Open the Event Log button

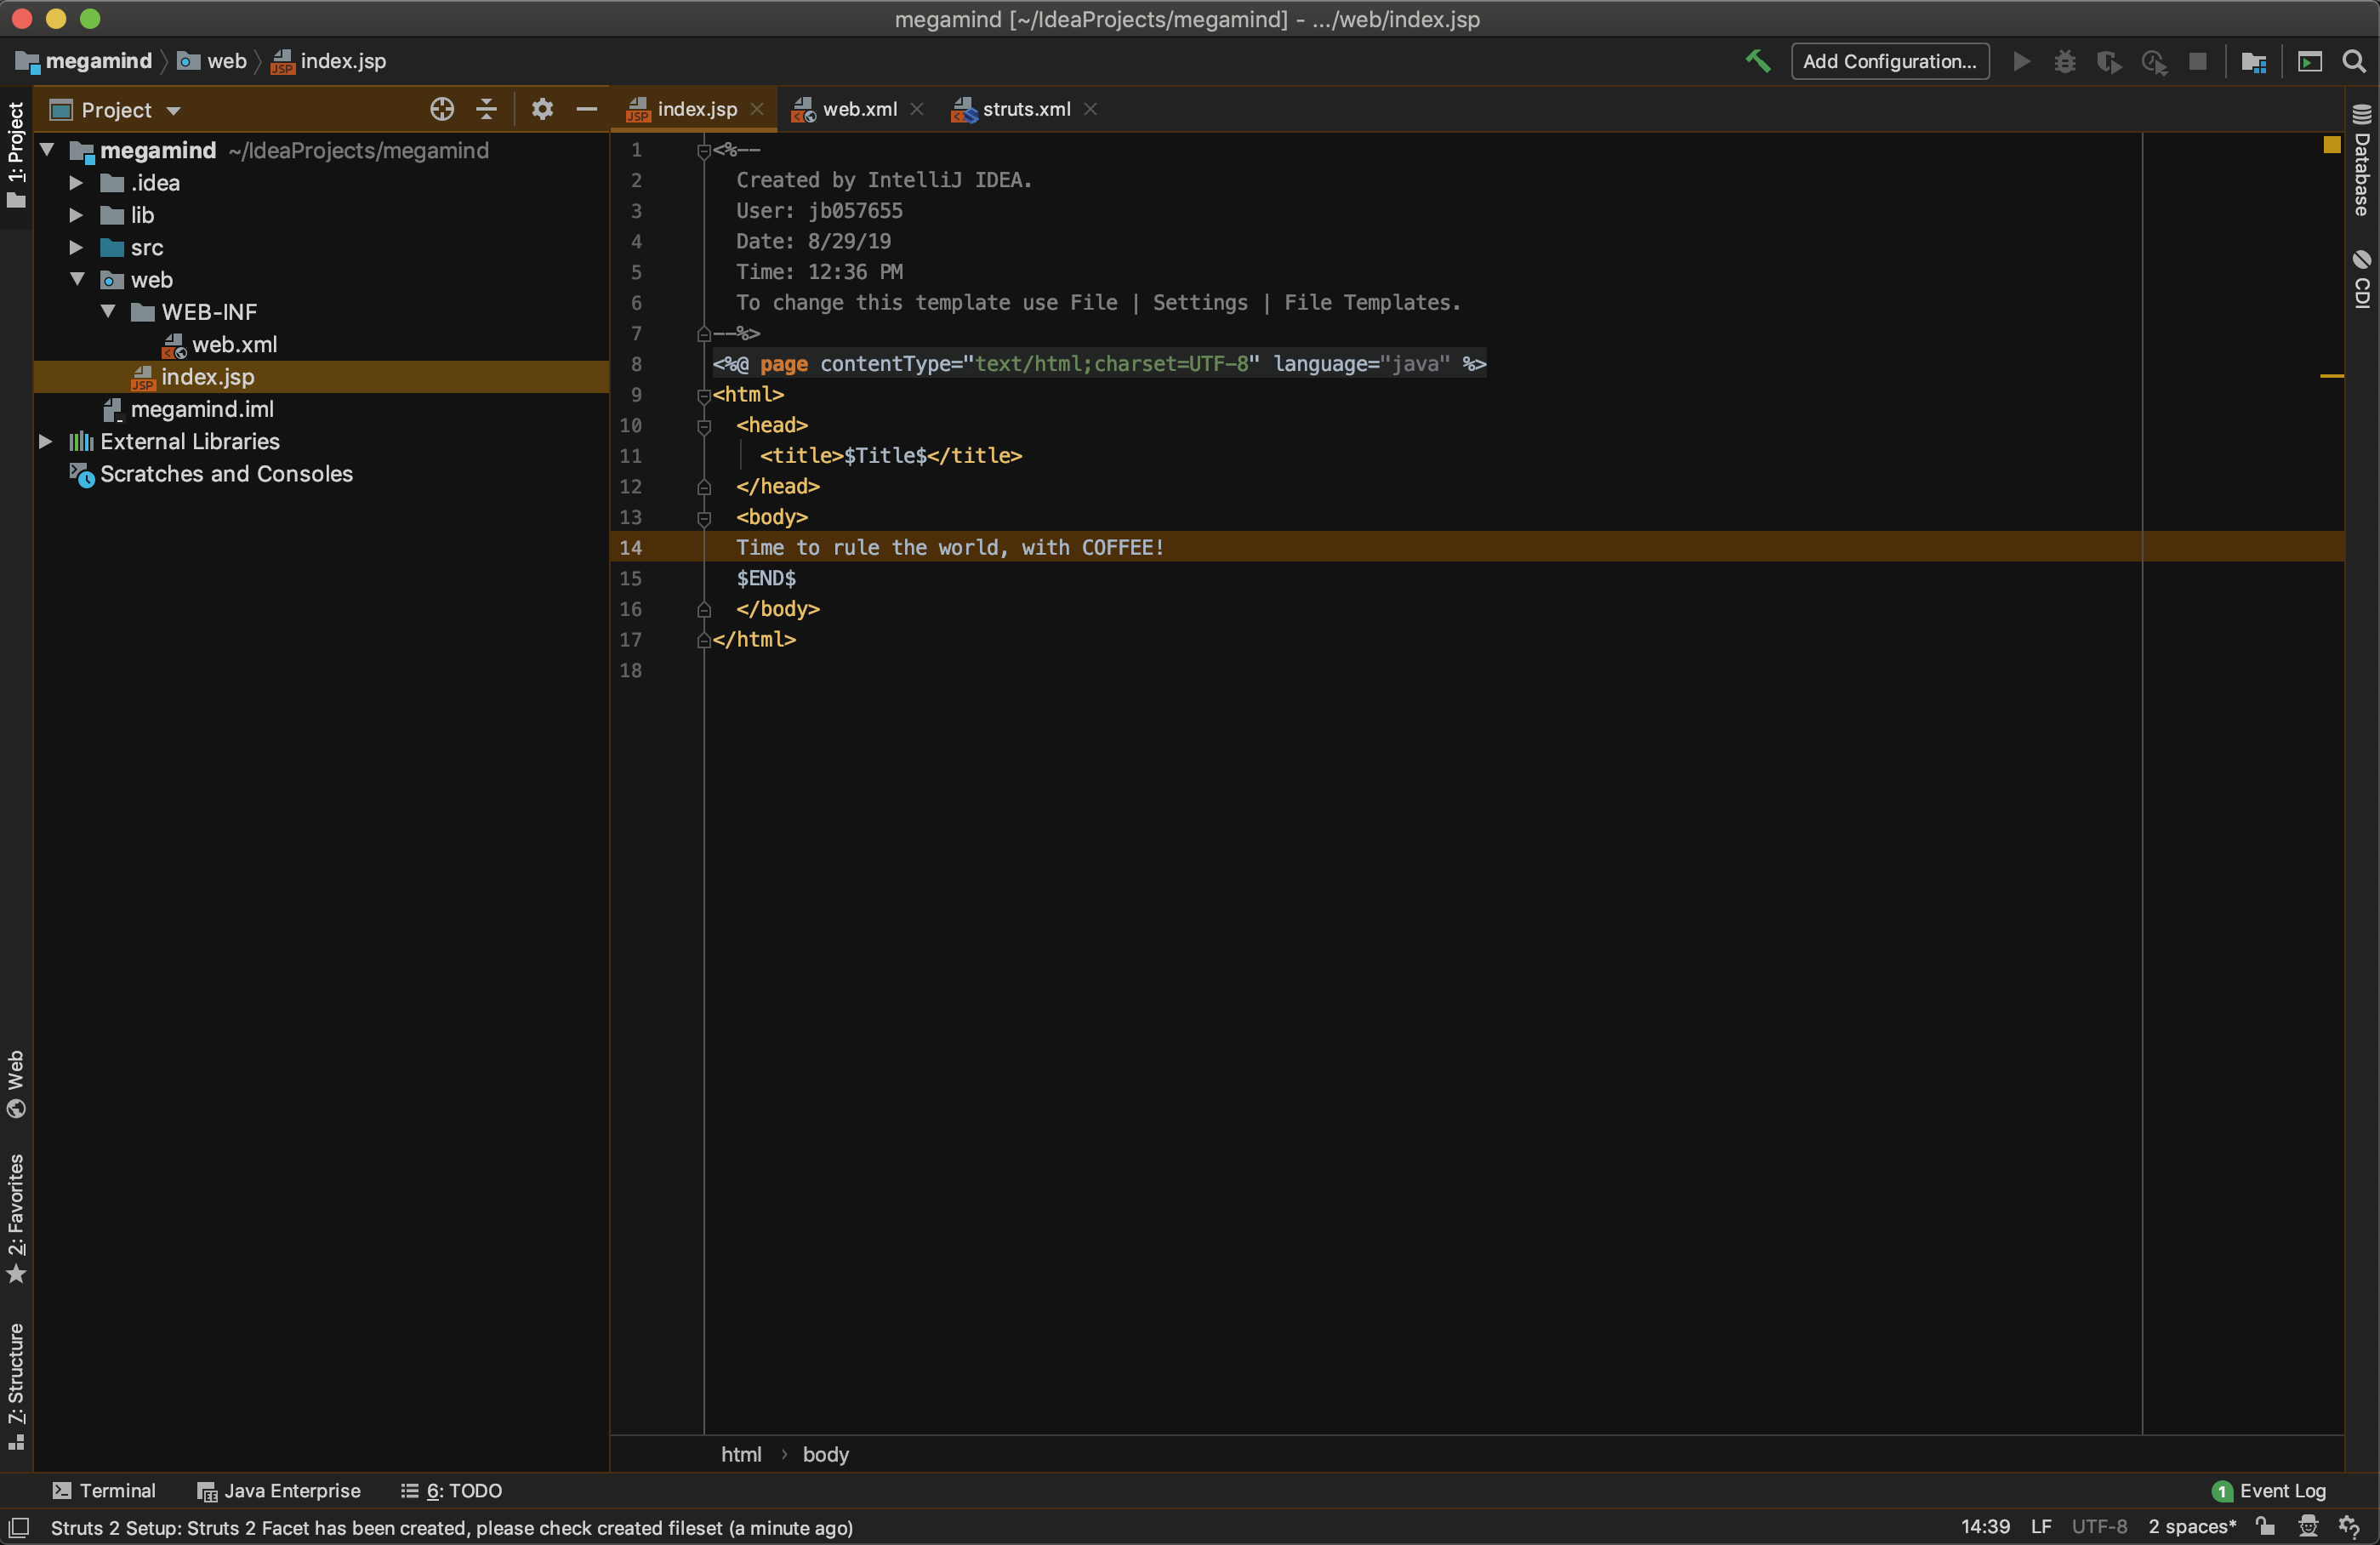tap(2270, 1490)
